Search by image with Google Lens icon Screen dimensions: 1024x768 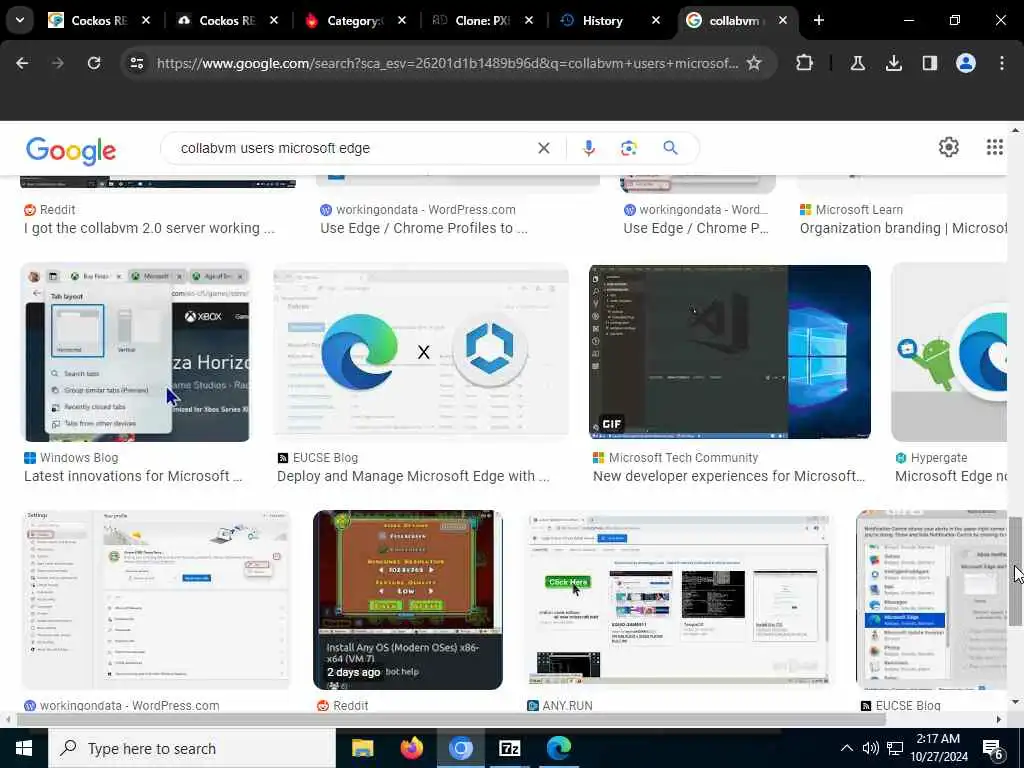[x=628, y=148]
